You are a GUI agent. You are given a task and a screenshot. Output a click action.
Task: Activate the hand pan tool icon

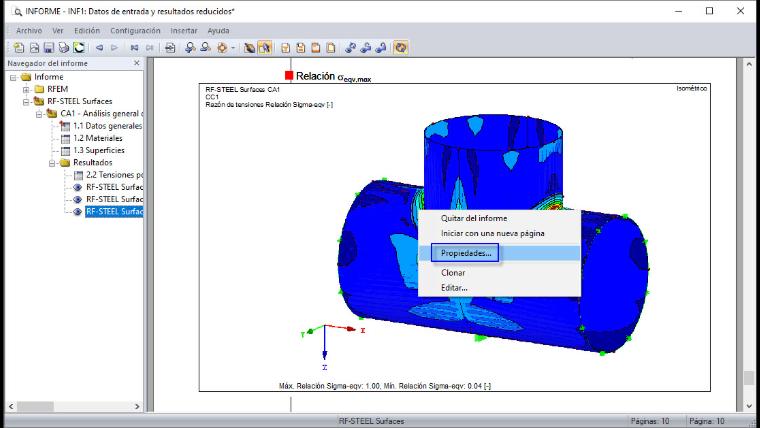(x=250, y=48)
